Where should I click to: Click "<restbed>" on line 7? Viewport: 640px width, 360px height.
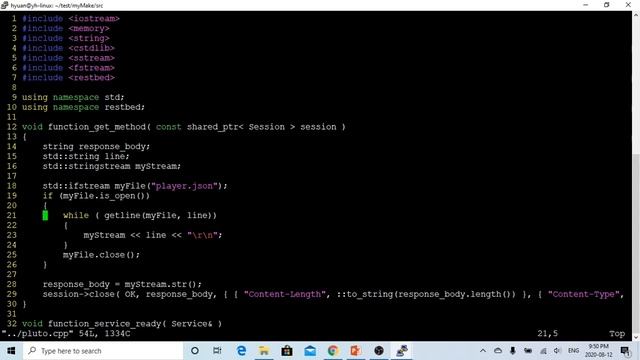(91, 78)
